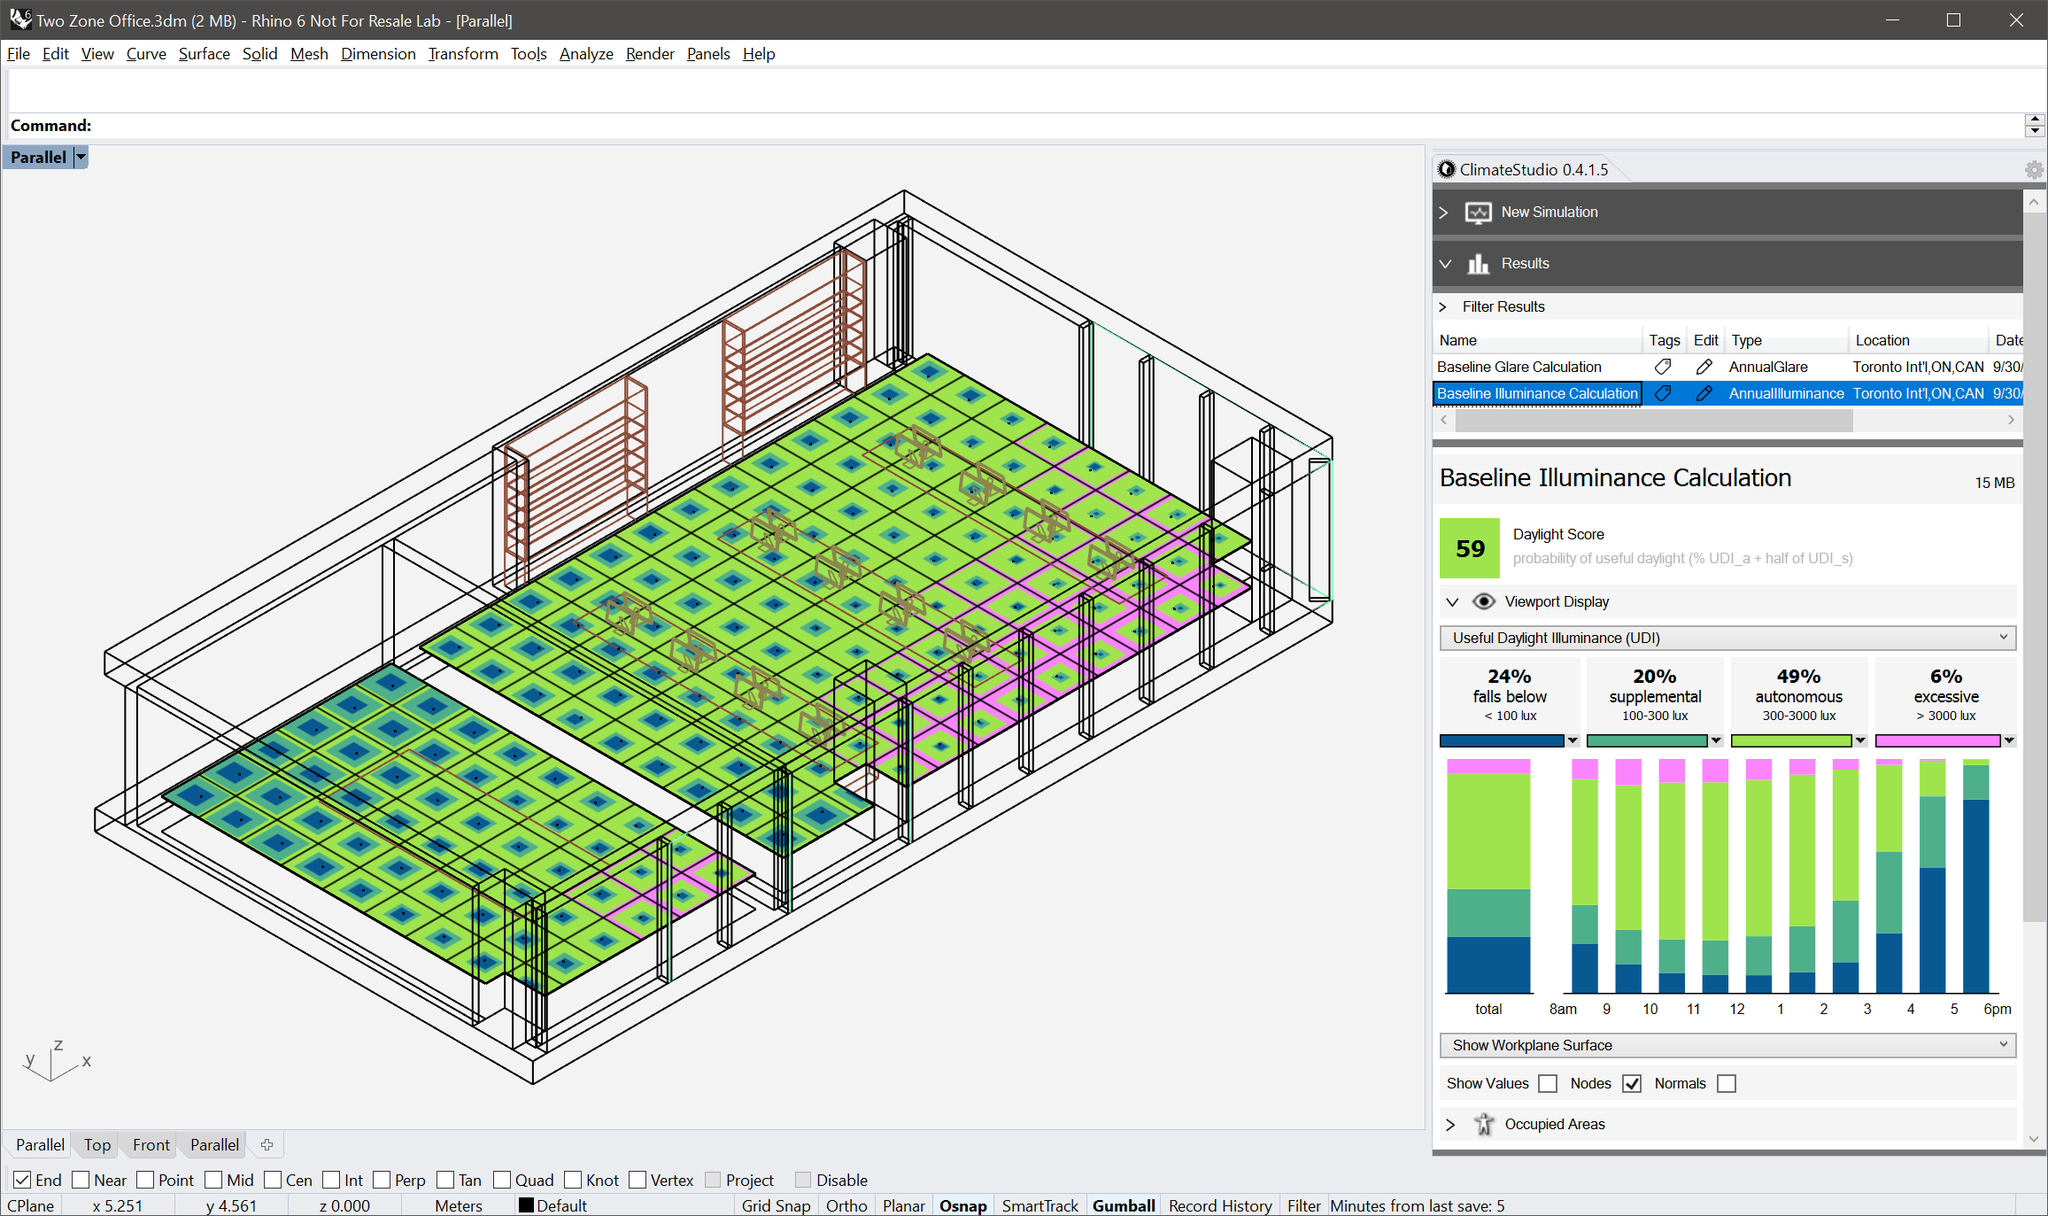Select Baseline Glare Calculation result row

click(1520, 367)
